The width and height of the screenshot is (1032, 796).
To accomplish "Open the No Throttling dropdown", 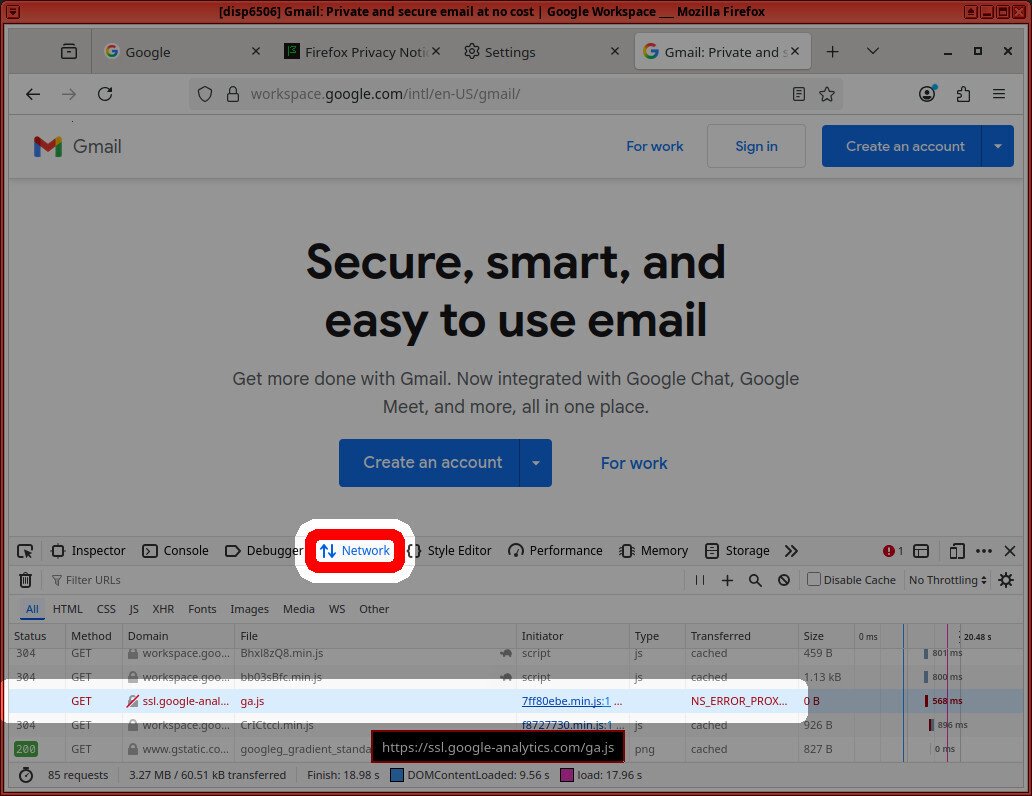I will point(944,580).
